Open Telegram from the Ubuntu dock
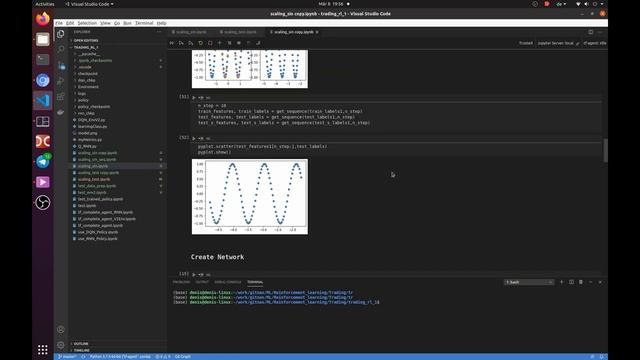The image size is (640, 360). click(x=42, y=162)
